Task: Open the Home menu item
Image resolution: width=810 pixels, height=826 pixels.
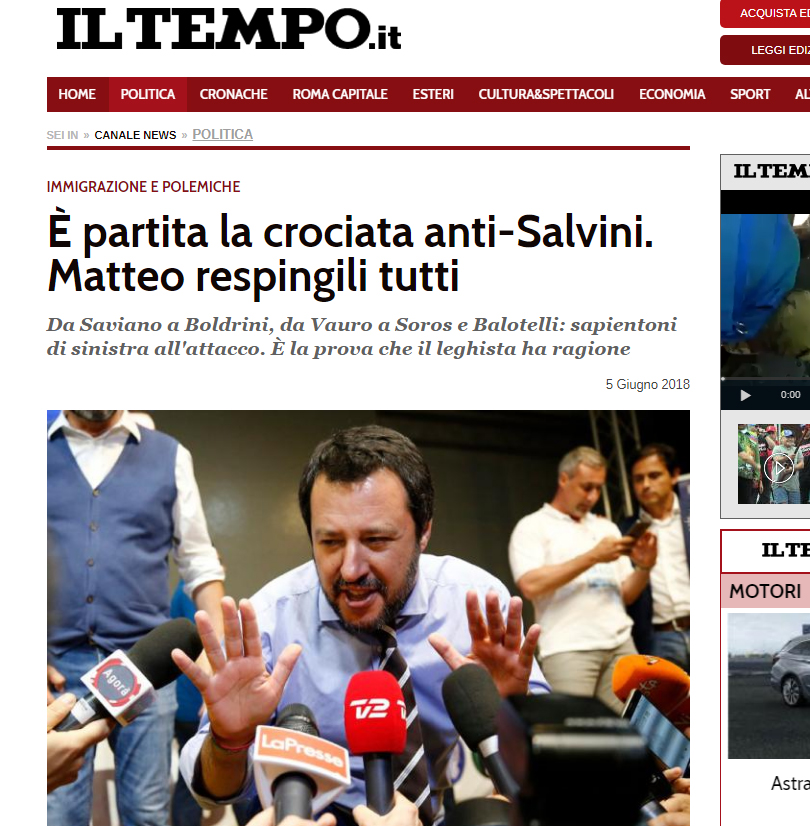Action: (x=77, y=94)
